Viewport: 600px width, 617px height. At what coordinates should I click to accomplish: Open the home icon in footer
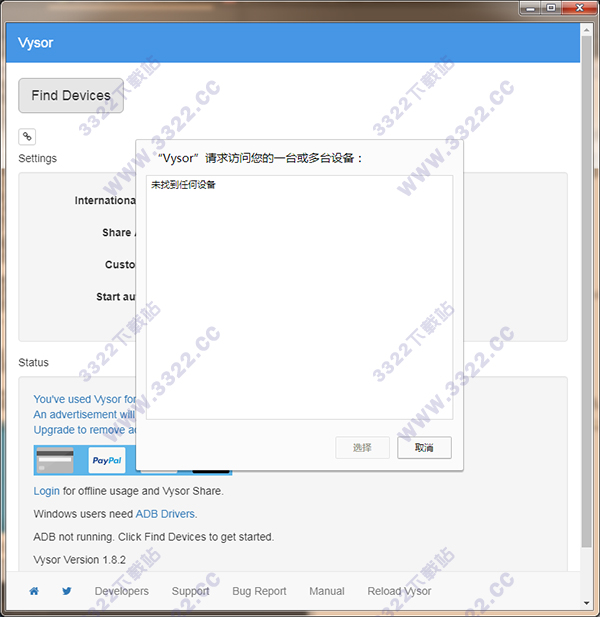[x=34, y=591]
